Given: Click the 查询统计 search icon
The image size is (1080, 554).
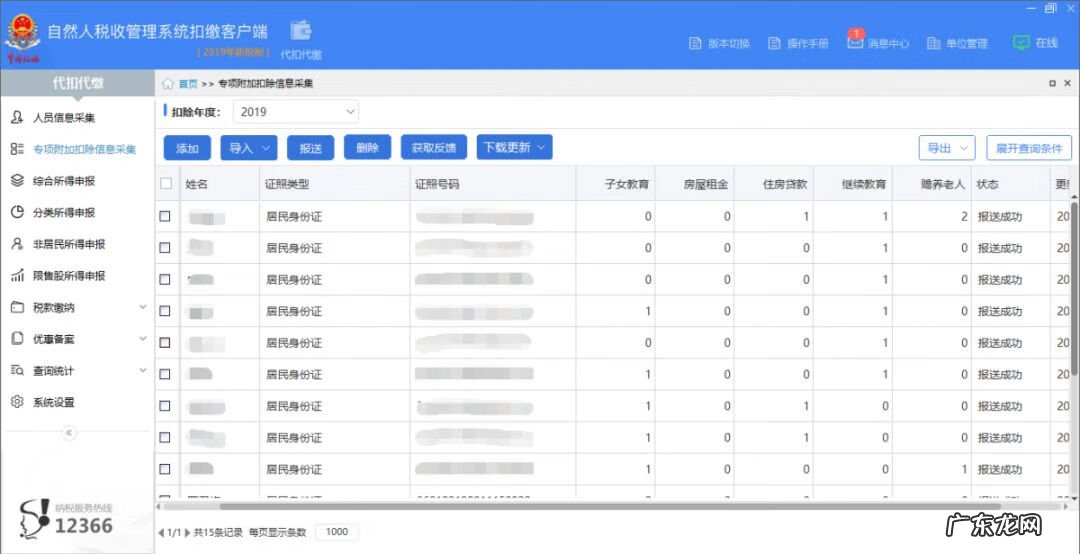Looking at the screenshot, I should (x=17, y=371).
